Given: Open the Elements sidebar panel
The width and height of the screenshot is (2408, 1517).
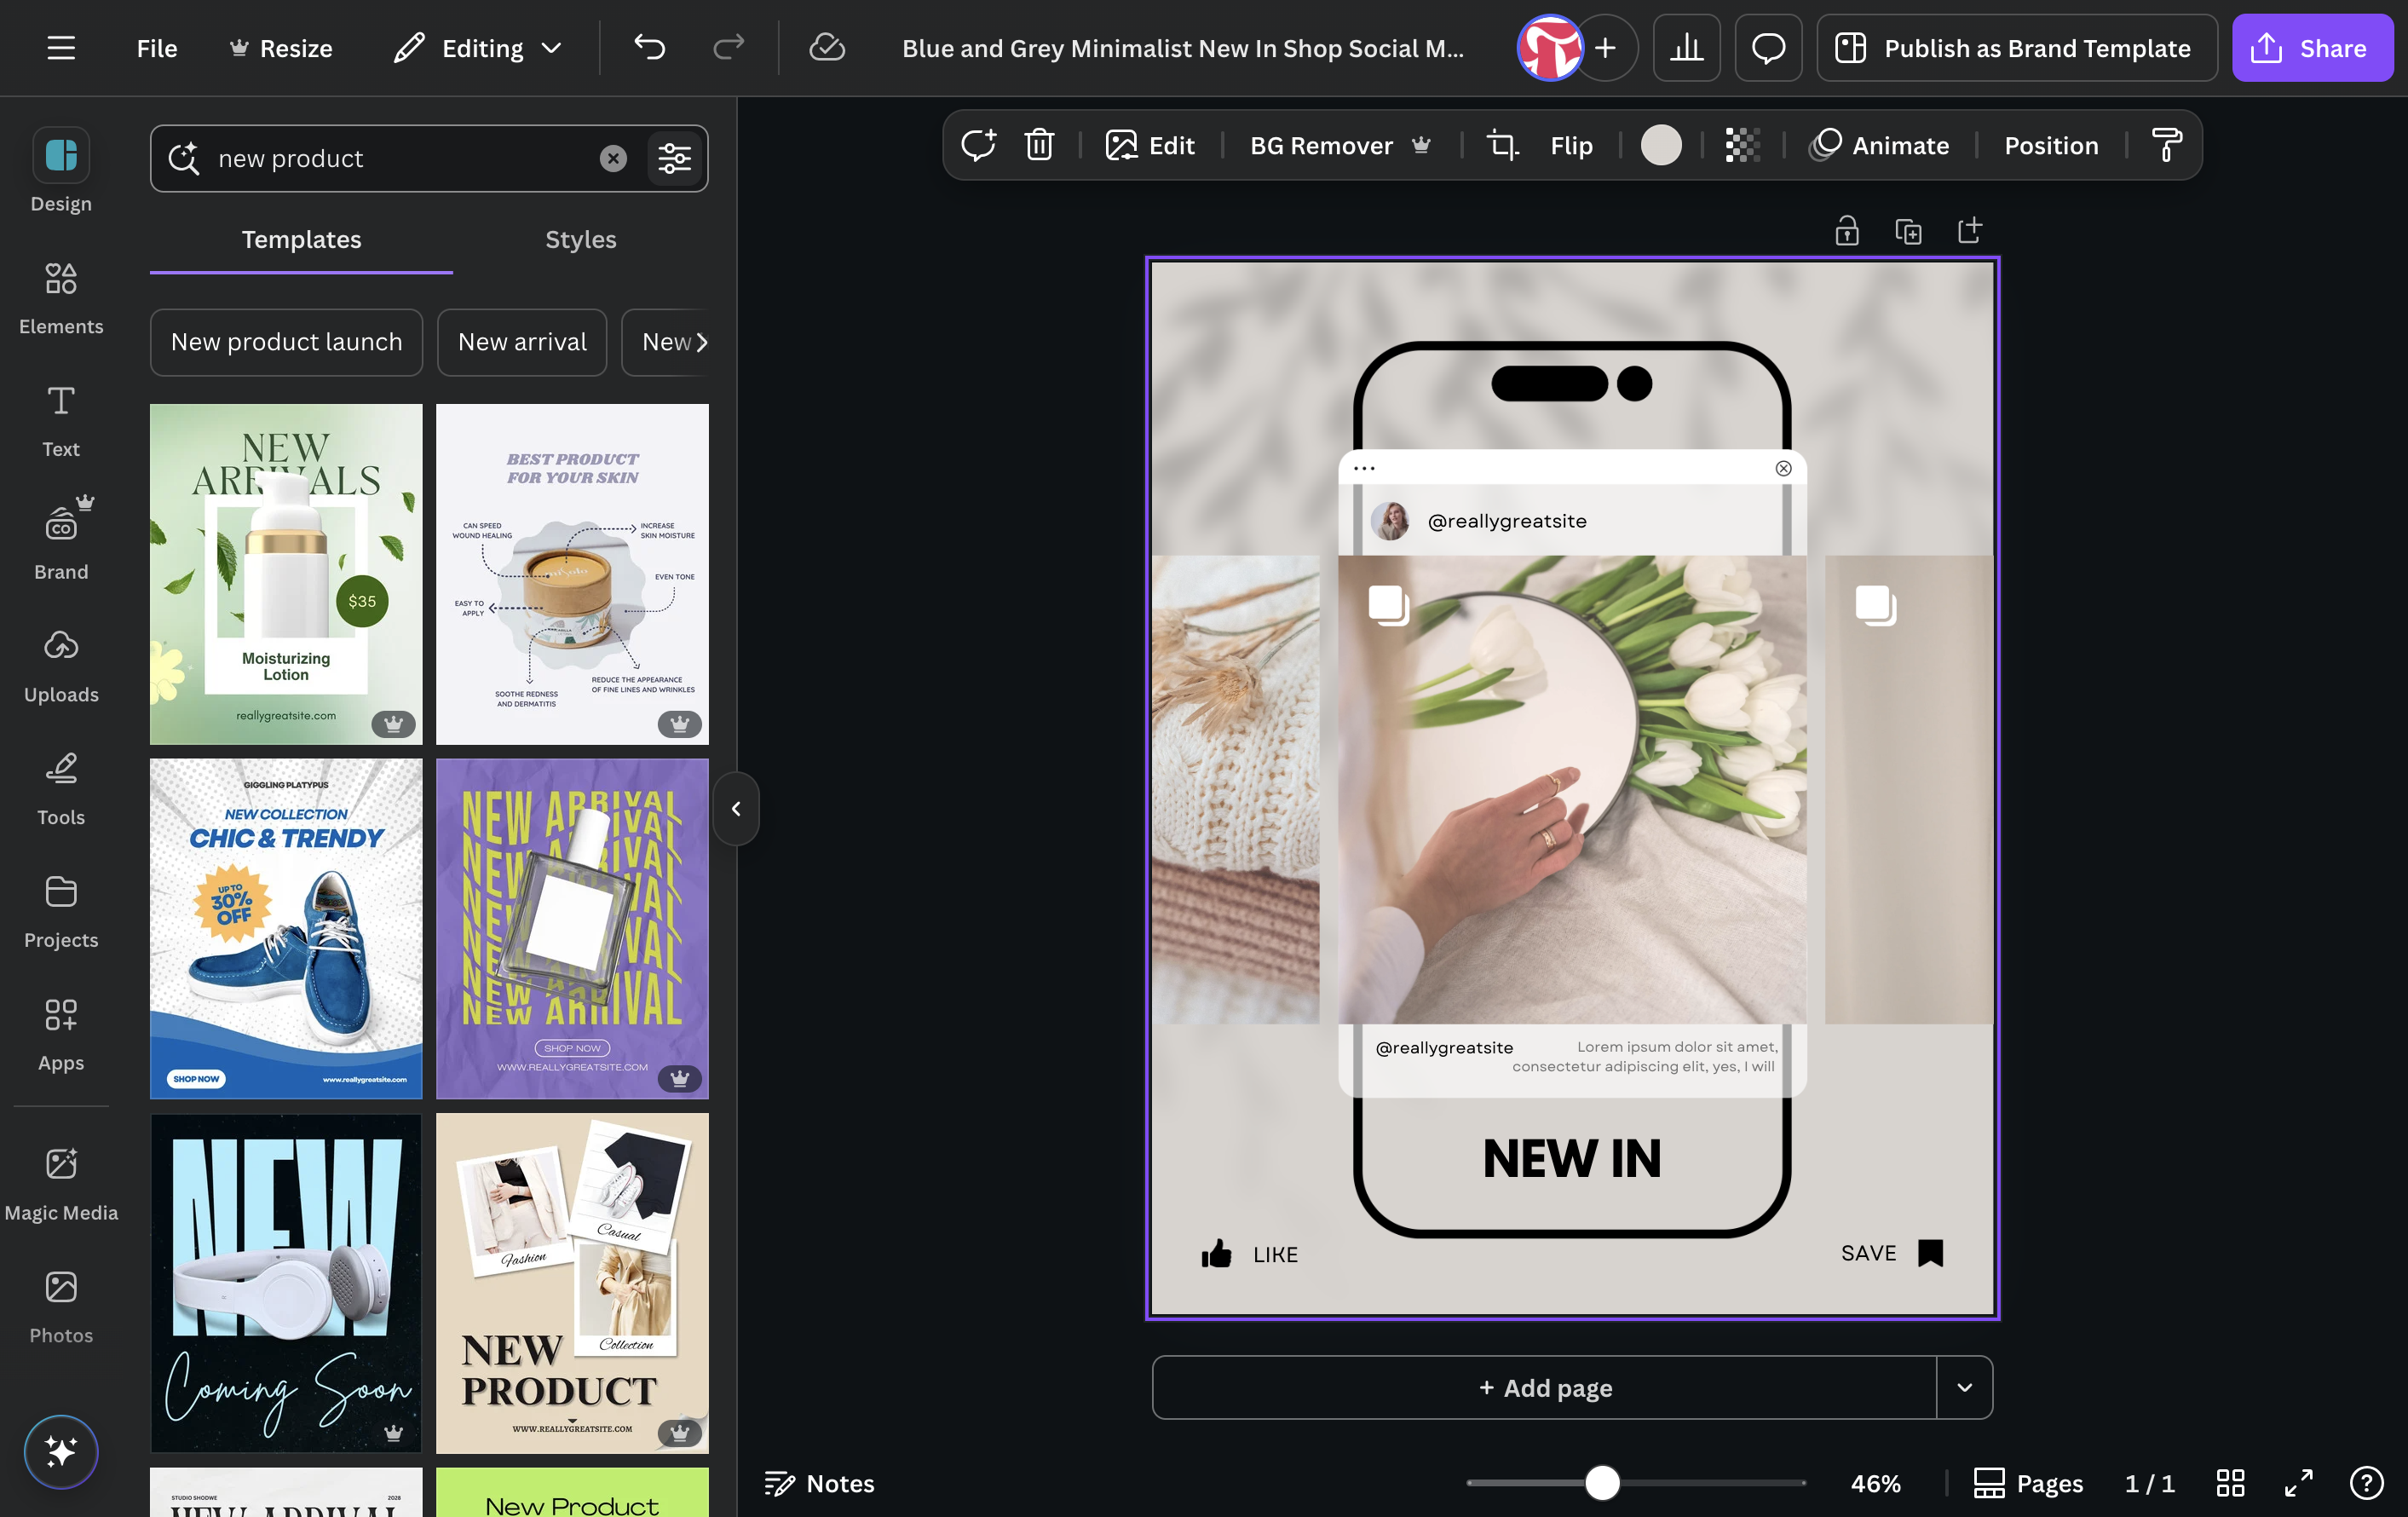Looking at the screenshot, I should (61, 298).
